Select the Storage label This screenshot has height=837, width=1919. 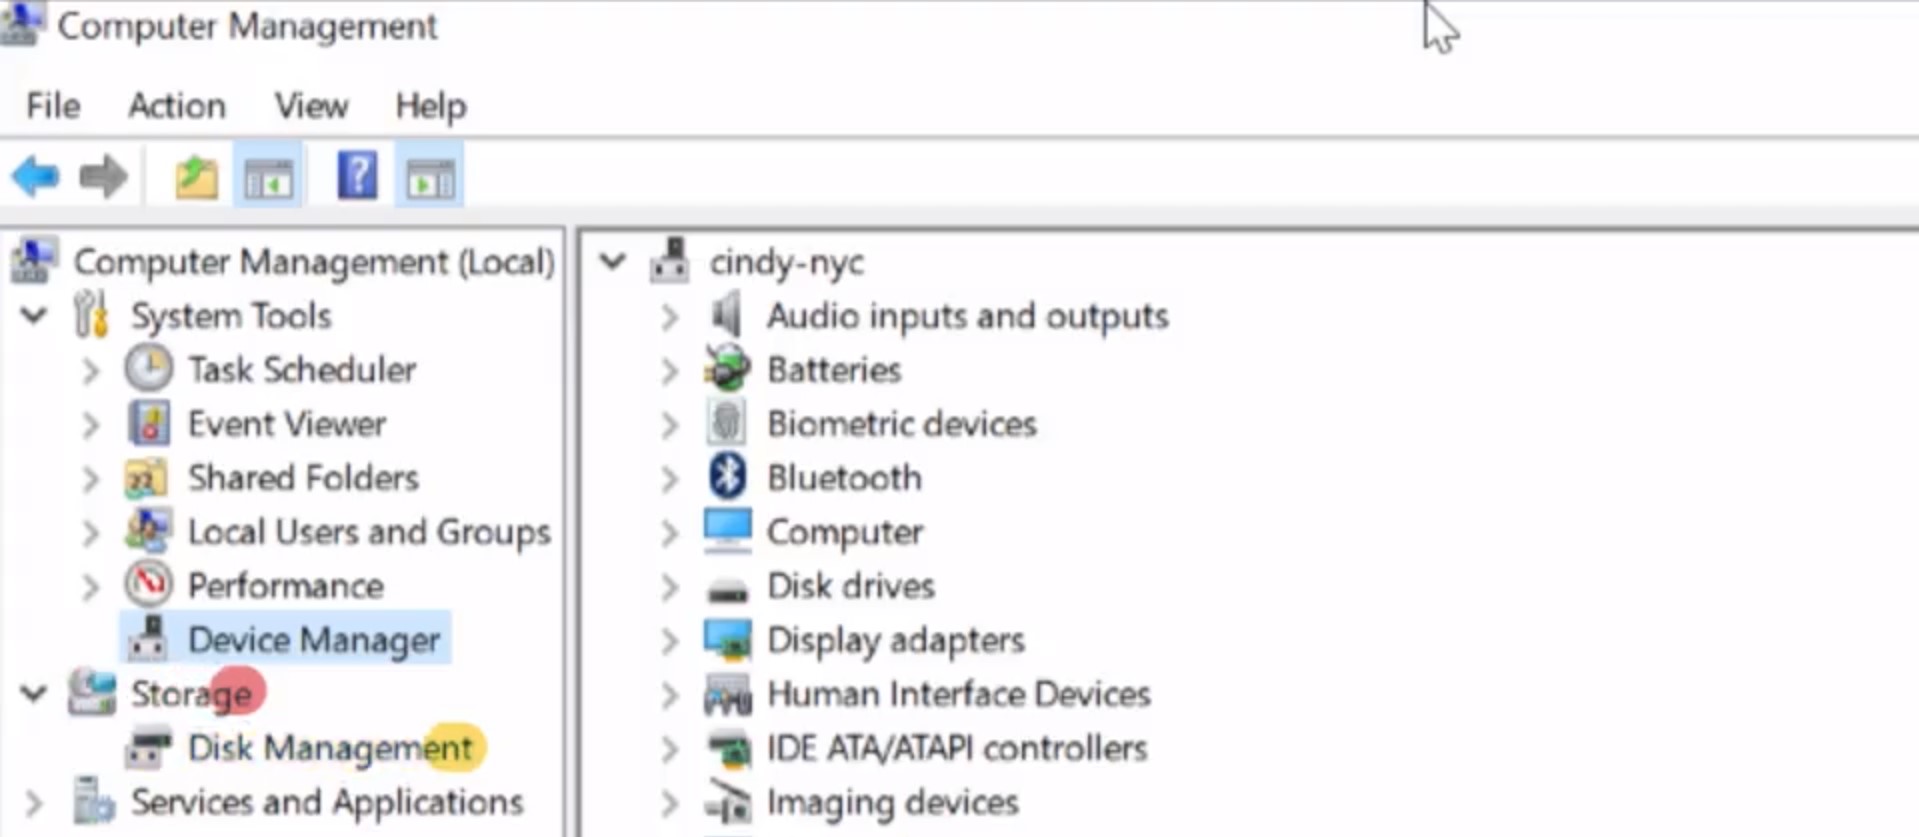coord(191,693)
